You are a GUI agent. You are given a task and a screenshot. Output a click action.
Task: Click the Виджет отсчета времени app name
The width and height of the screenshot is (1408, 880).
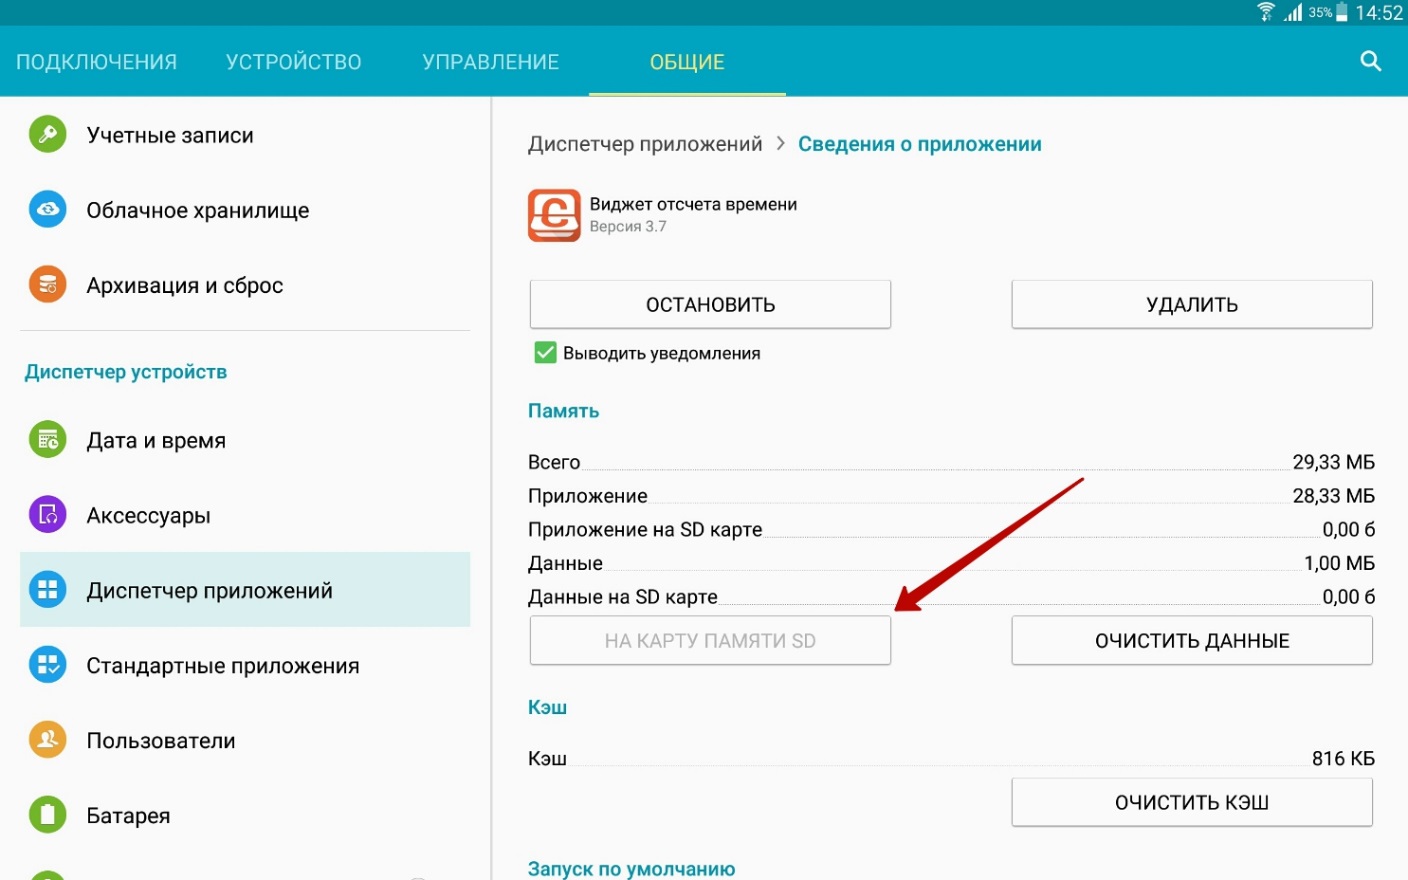click(693, 204)
